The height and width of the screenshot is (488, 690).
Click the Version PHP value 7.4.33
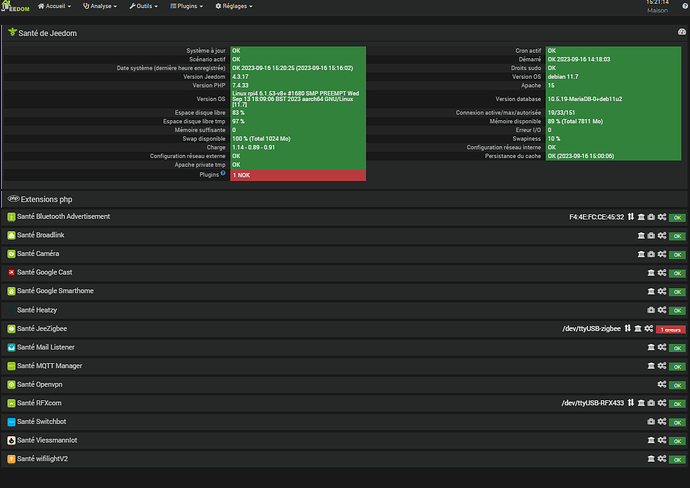click(240, 85)
